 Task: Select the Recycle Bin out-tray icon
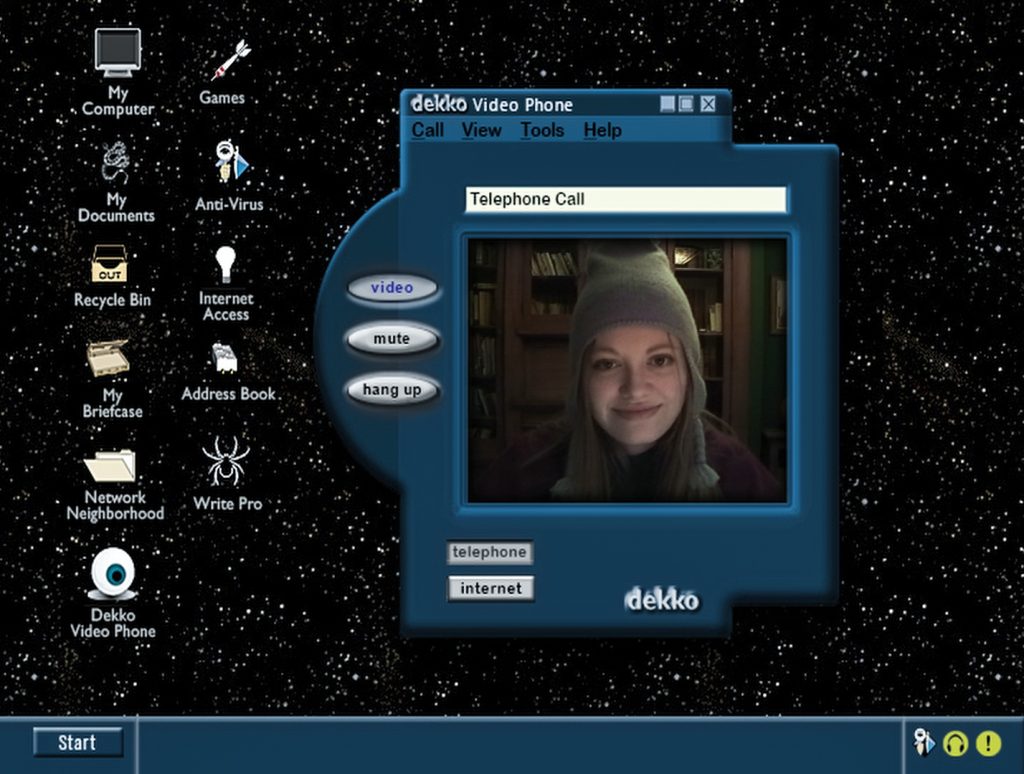[110, 264]
